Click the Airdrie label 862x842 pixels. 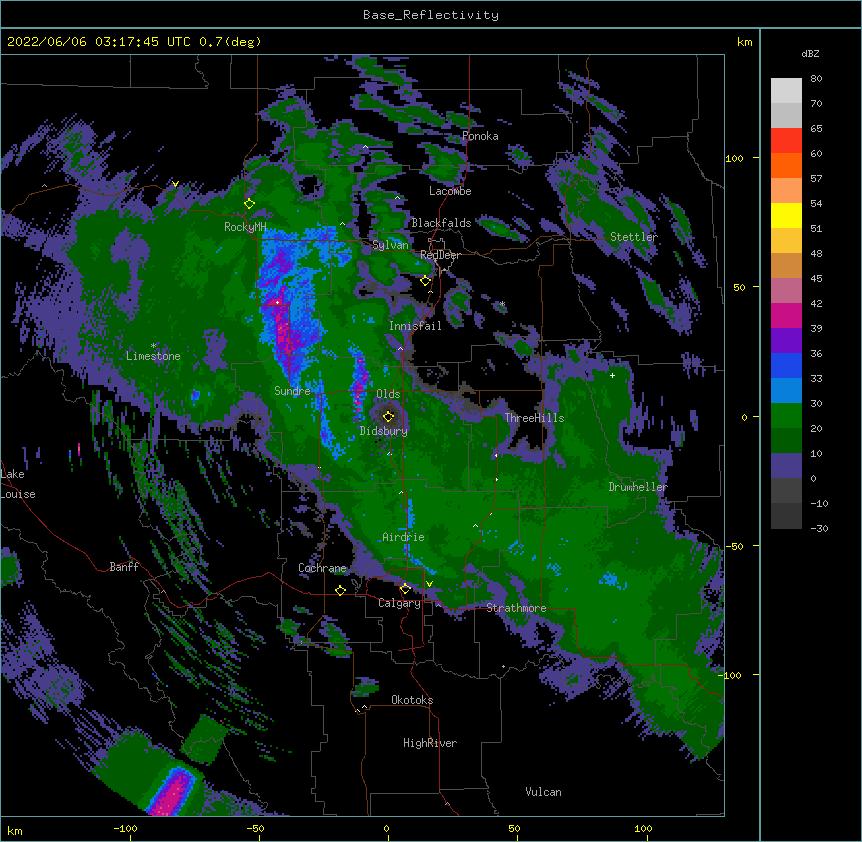point(403,537)
